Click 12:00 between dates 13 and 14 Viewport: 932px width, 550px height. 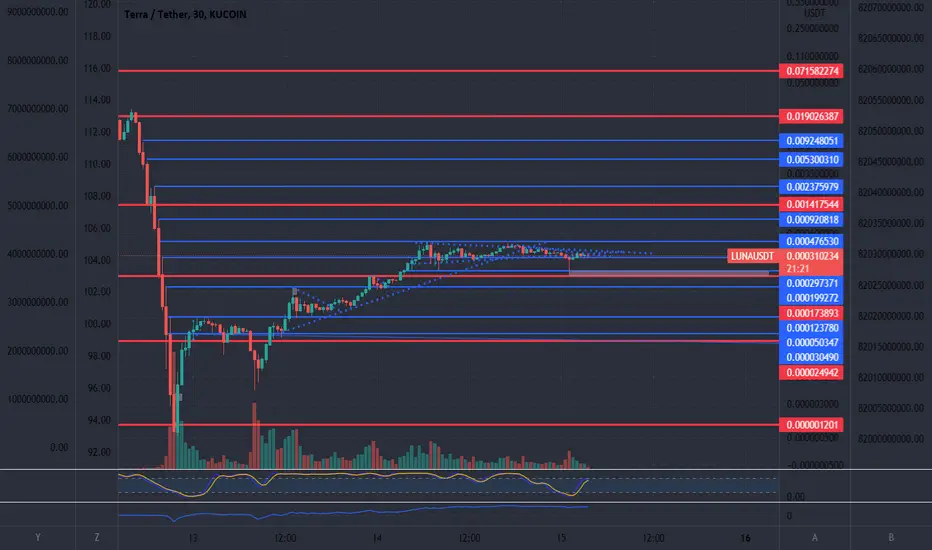click(x=285, y=538)
